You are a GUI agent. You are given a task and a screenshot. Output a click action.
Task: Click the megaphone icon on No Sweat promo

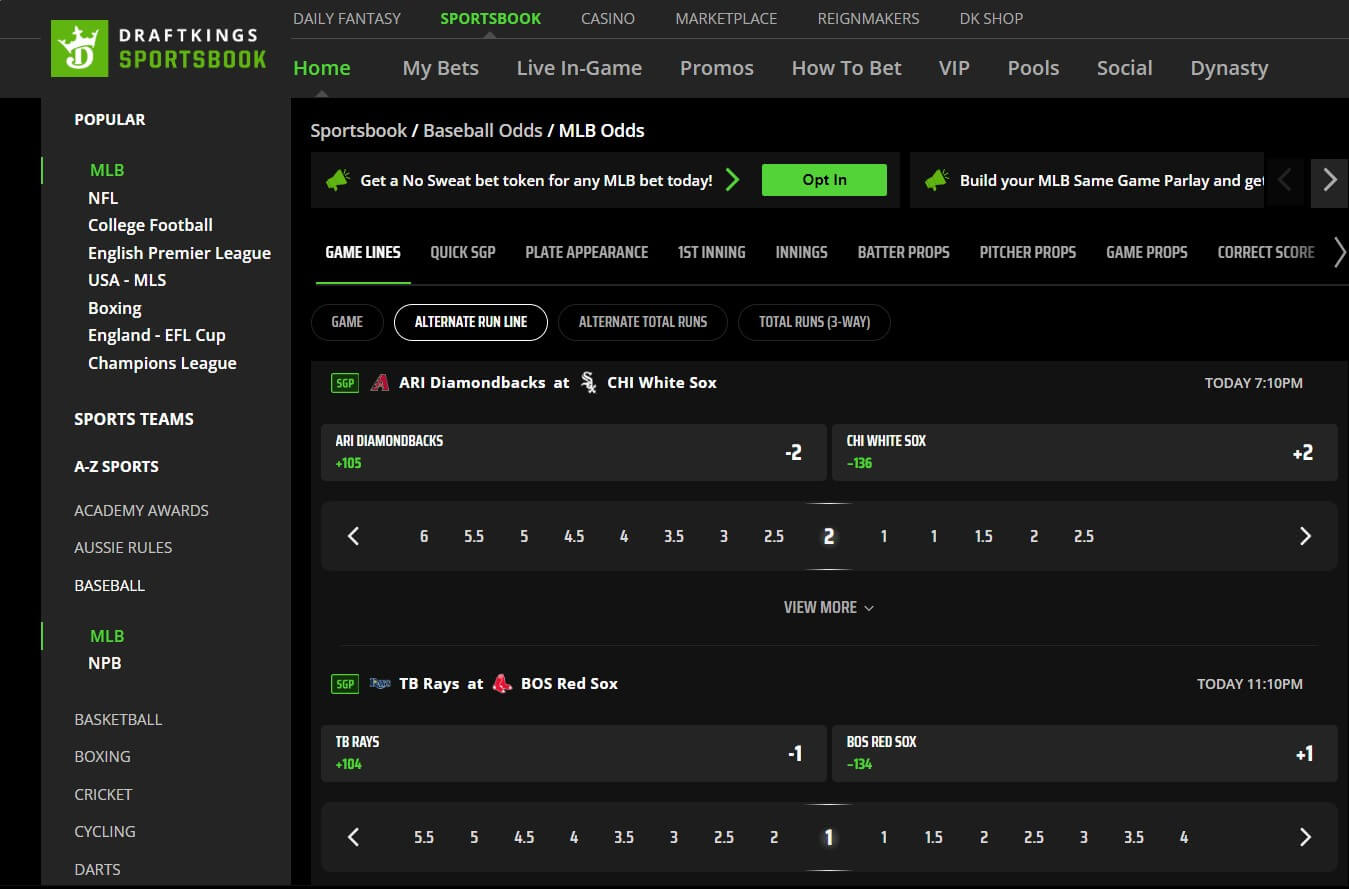coord(338,180)
